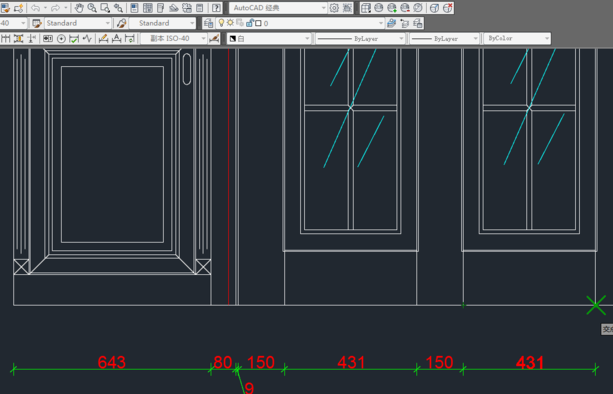Click the add viewport globe with green plus
Image resolution: width=613 pixels, height=394 pixels.
[392, 8]
